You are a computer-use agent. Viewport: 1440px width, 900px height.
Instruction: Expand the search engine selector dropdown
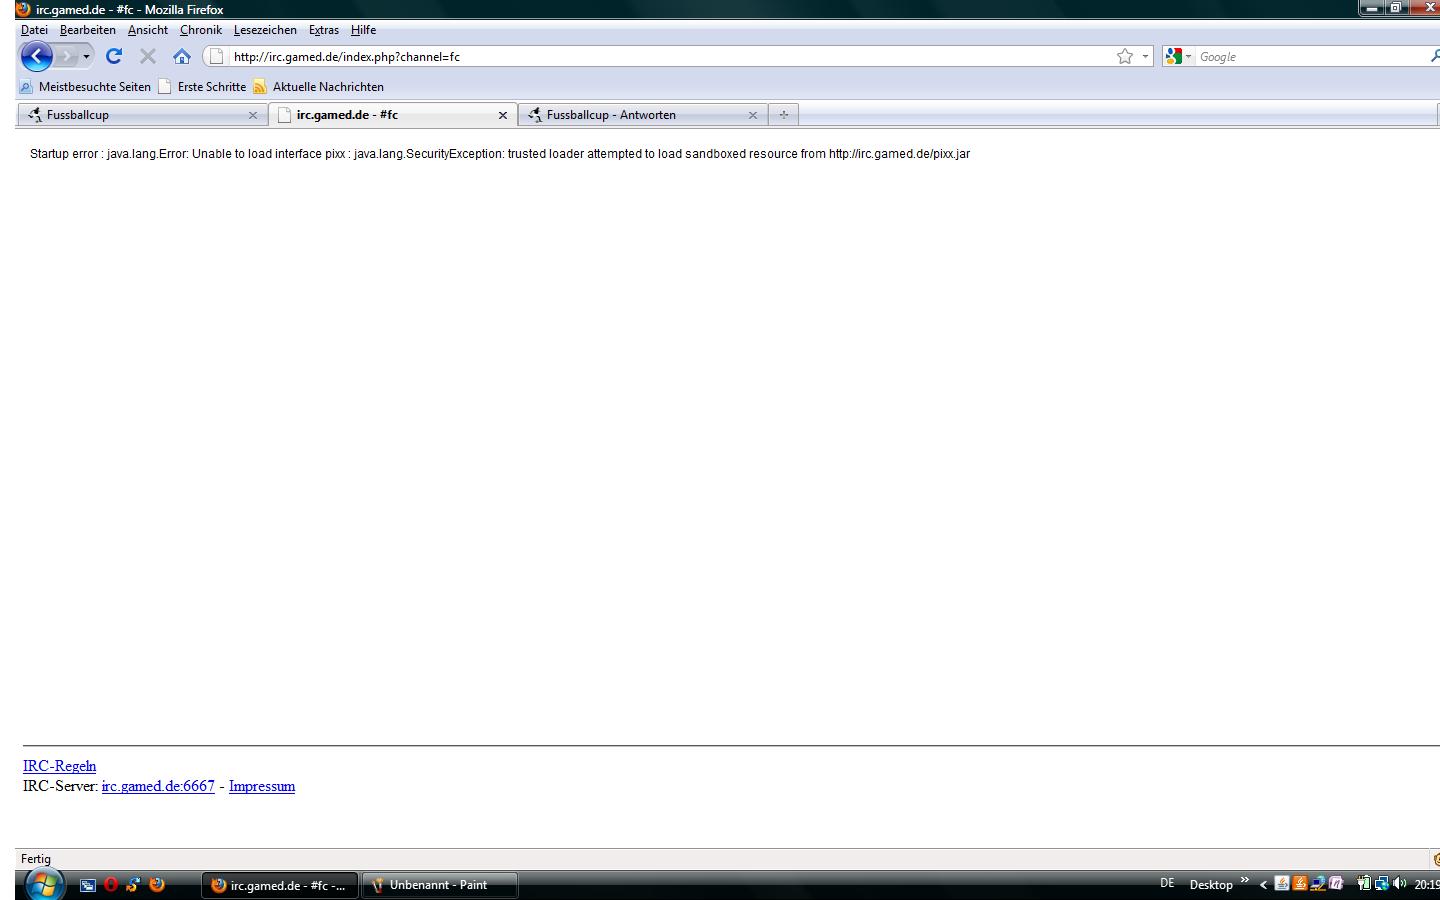(x=1188, y=57)
